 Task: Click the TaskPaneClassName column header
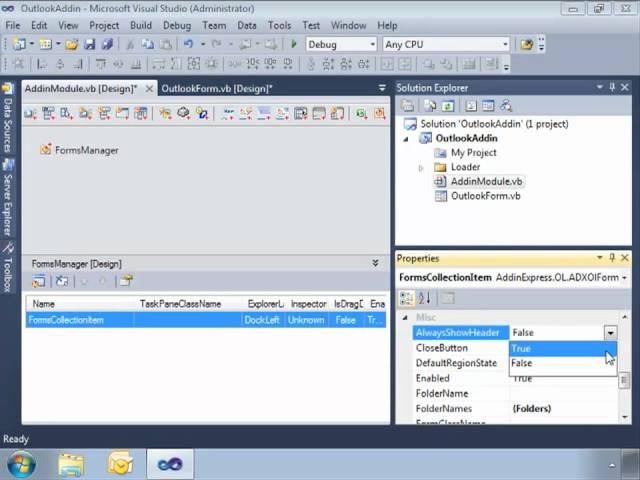(189, 304)
